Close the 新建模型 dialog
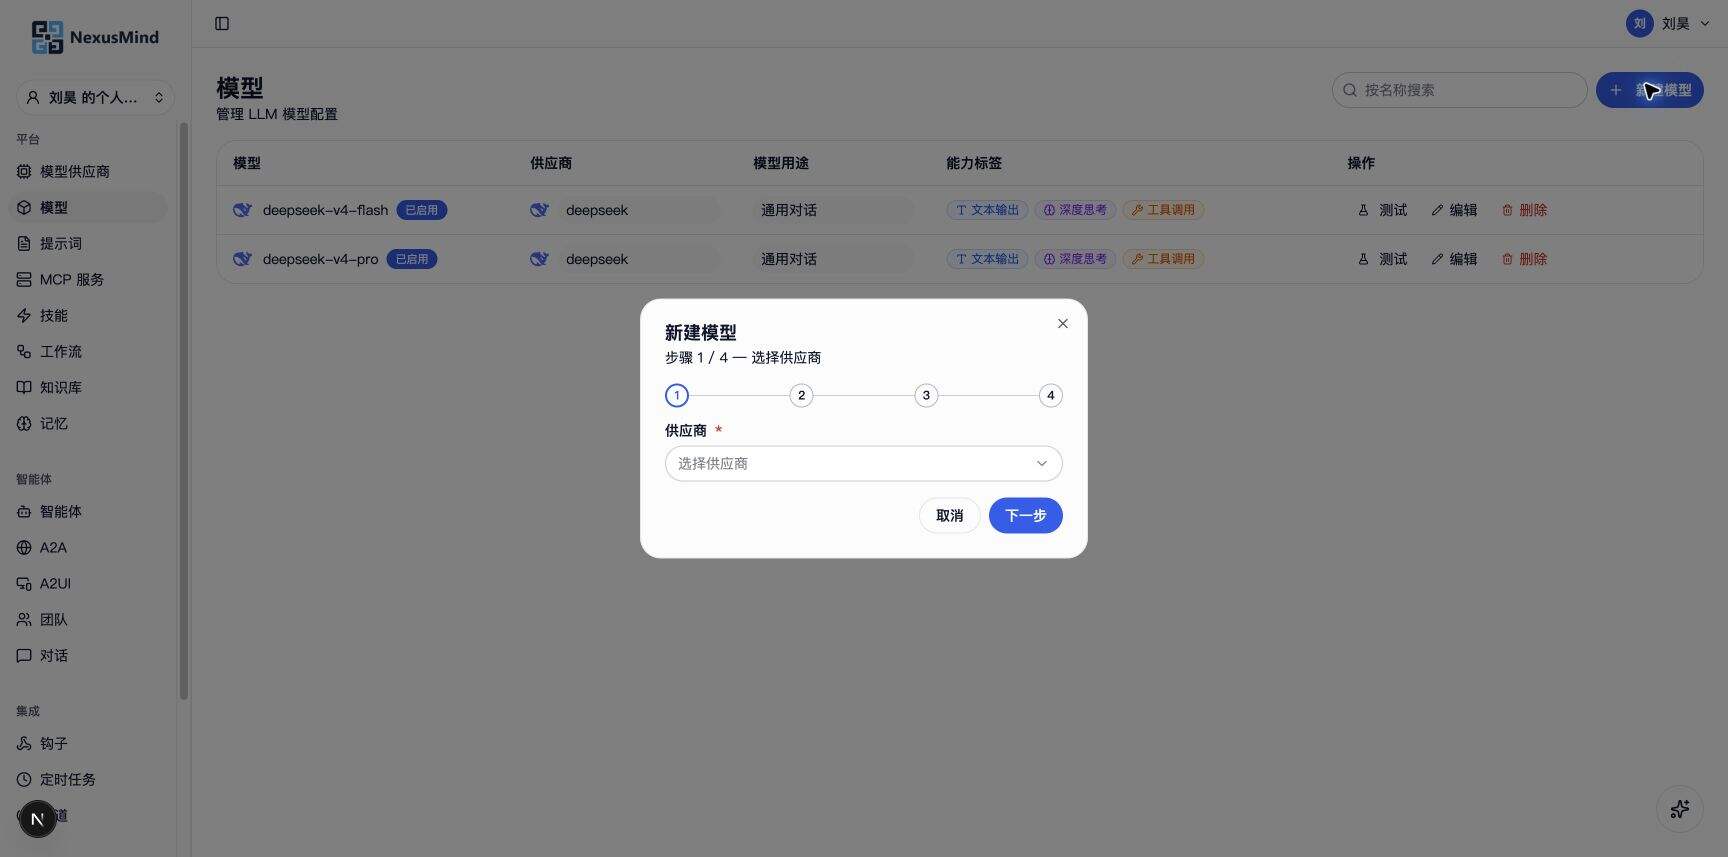 click(1062, 323)
